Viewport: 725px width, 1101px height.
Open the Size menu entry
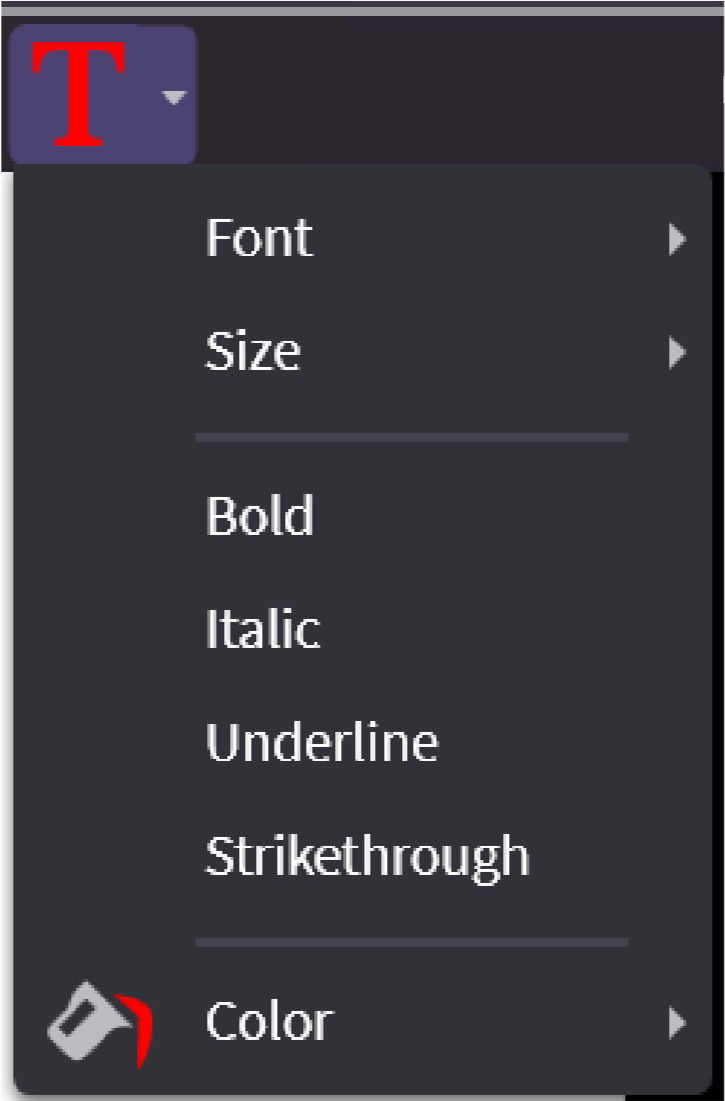point(253,351)
